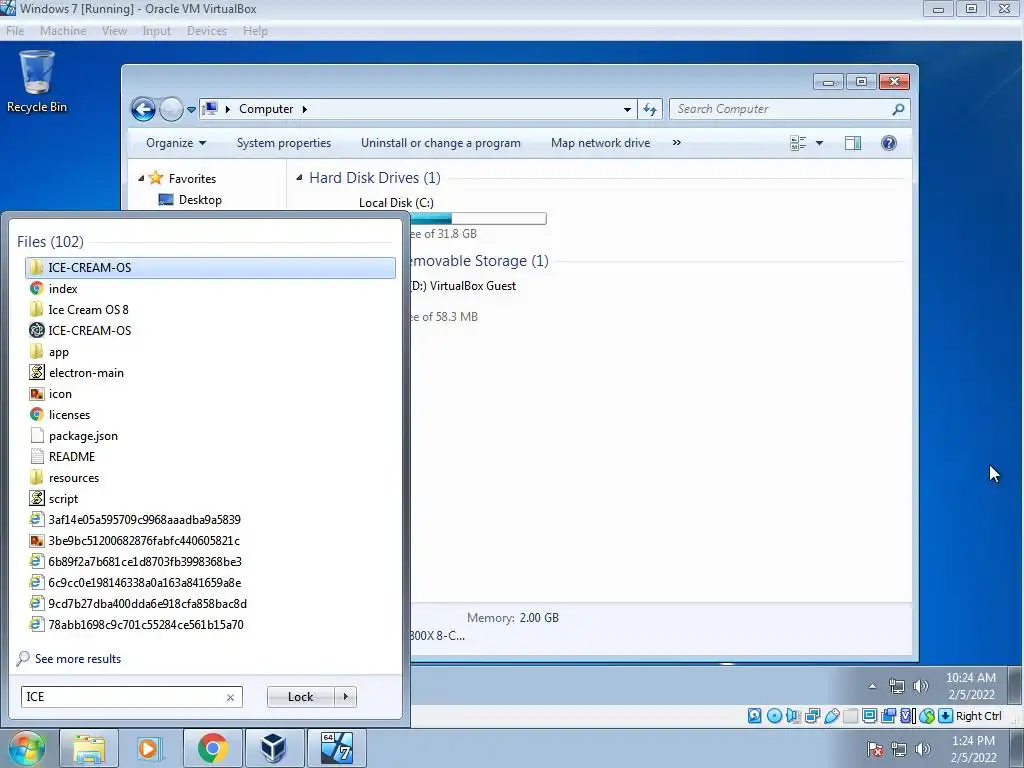Viewport: 1024px width, 768px height.
Task: Open file 6c9cc0e198146338a0a163a841659a8e
Action: point(210,583)
